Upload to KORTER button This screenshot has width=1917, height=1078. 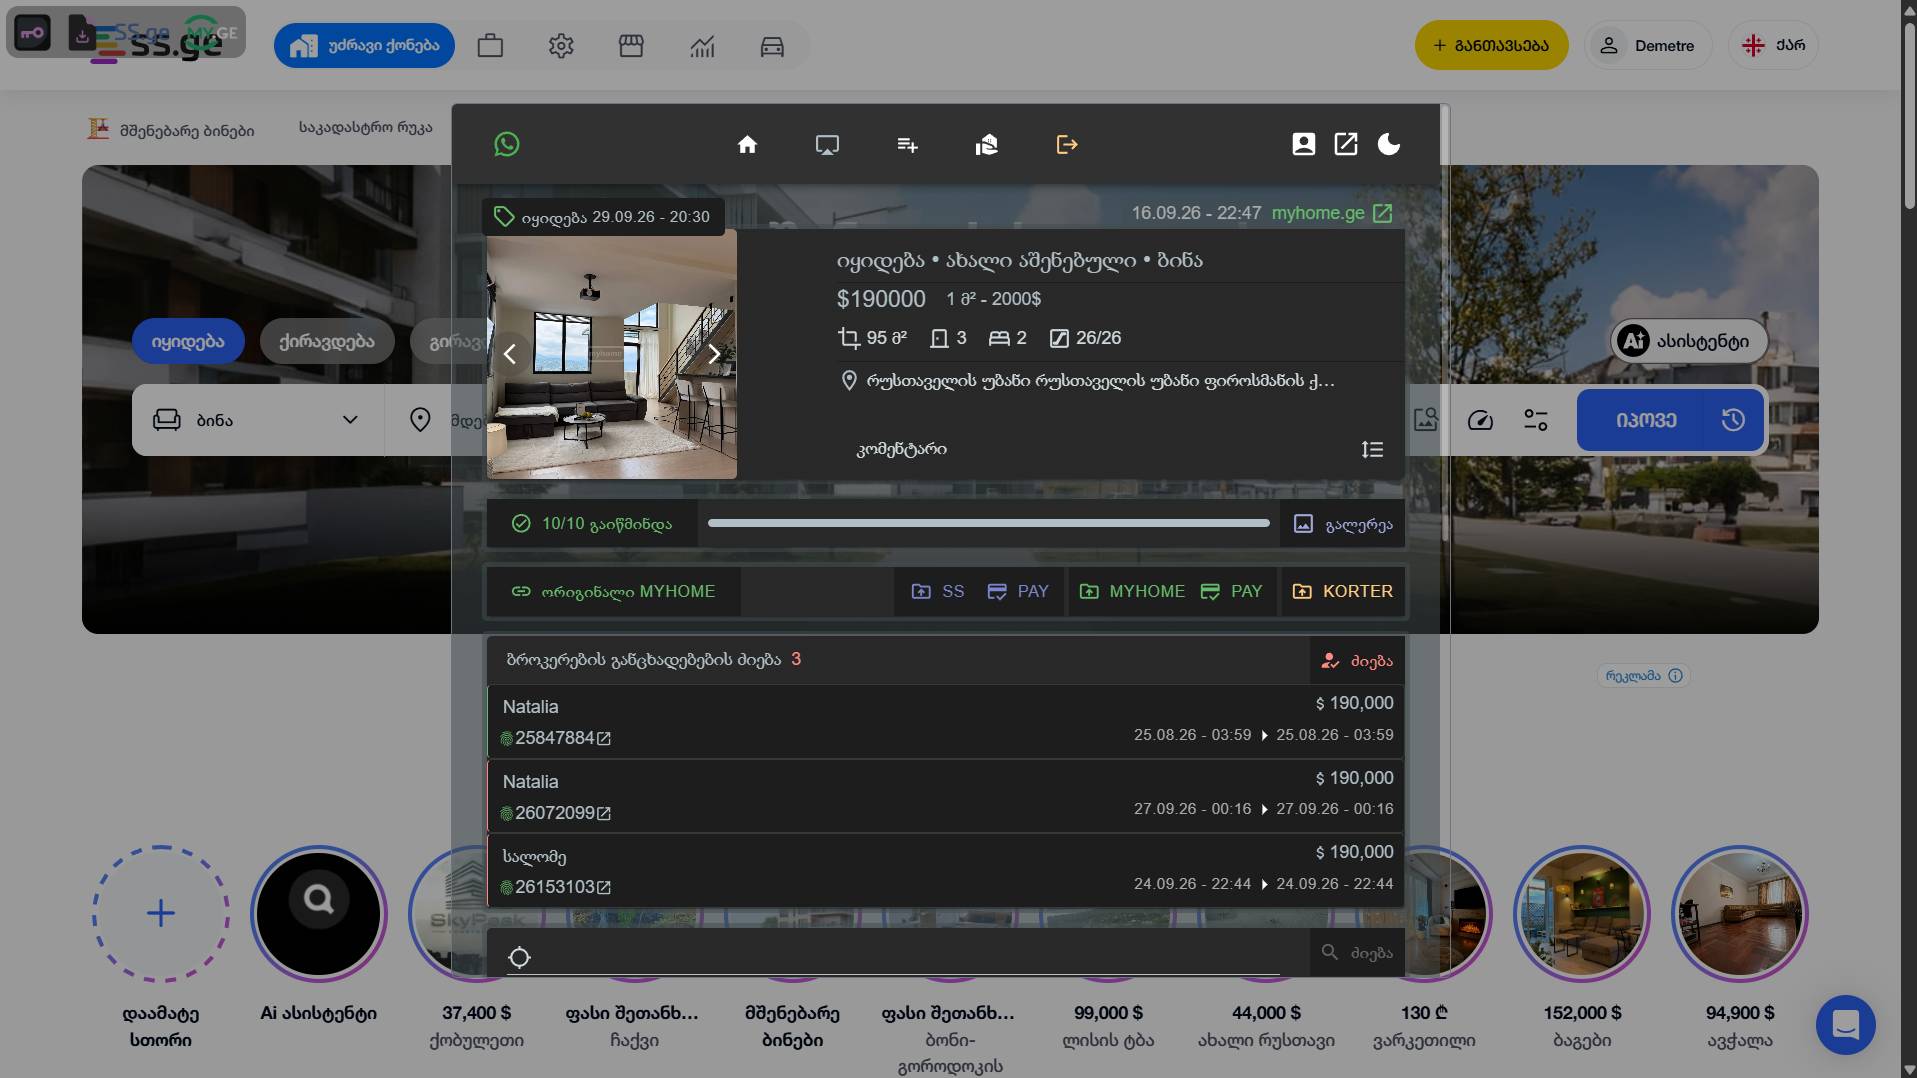click(x=1343, y=592)
